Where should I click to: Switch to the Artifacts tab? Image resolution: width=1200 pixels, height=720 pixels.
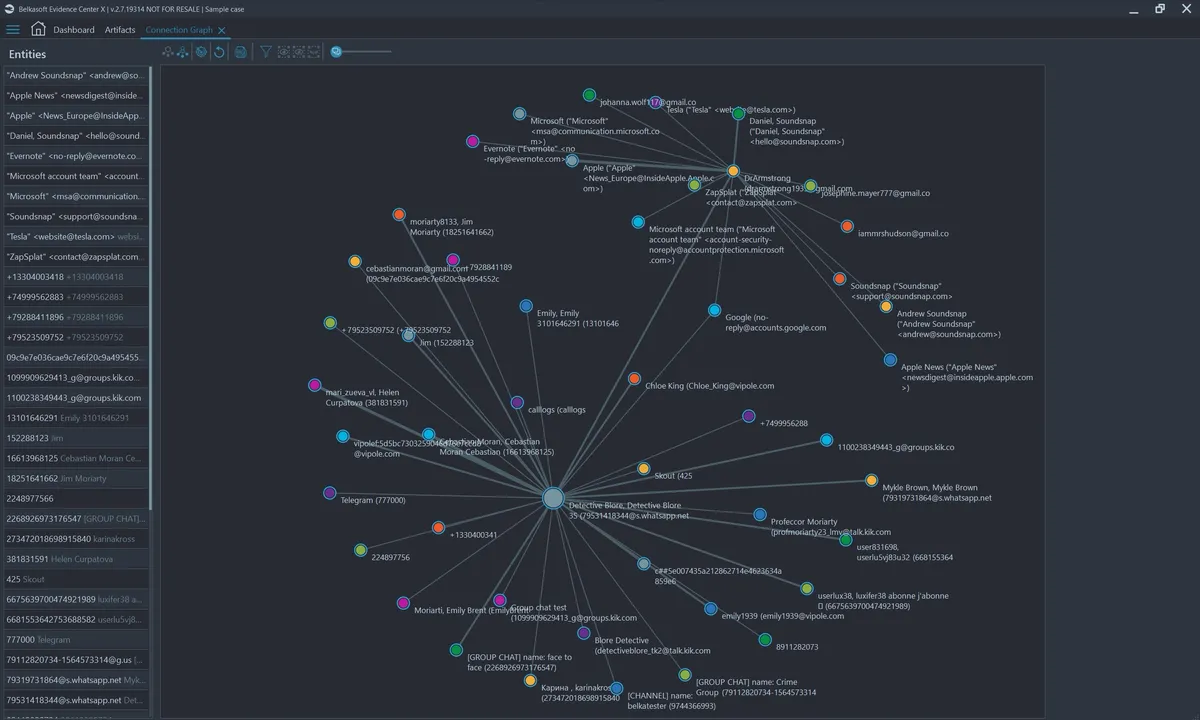click(x=119, y=30)
